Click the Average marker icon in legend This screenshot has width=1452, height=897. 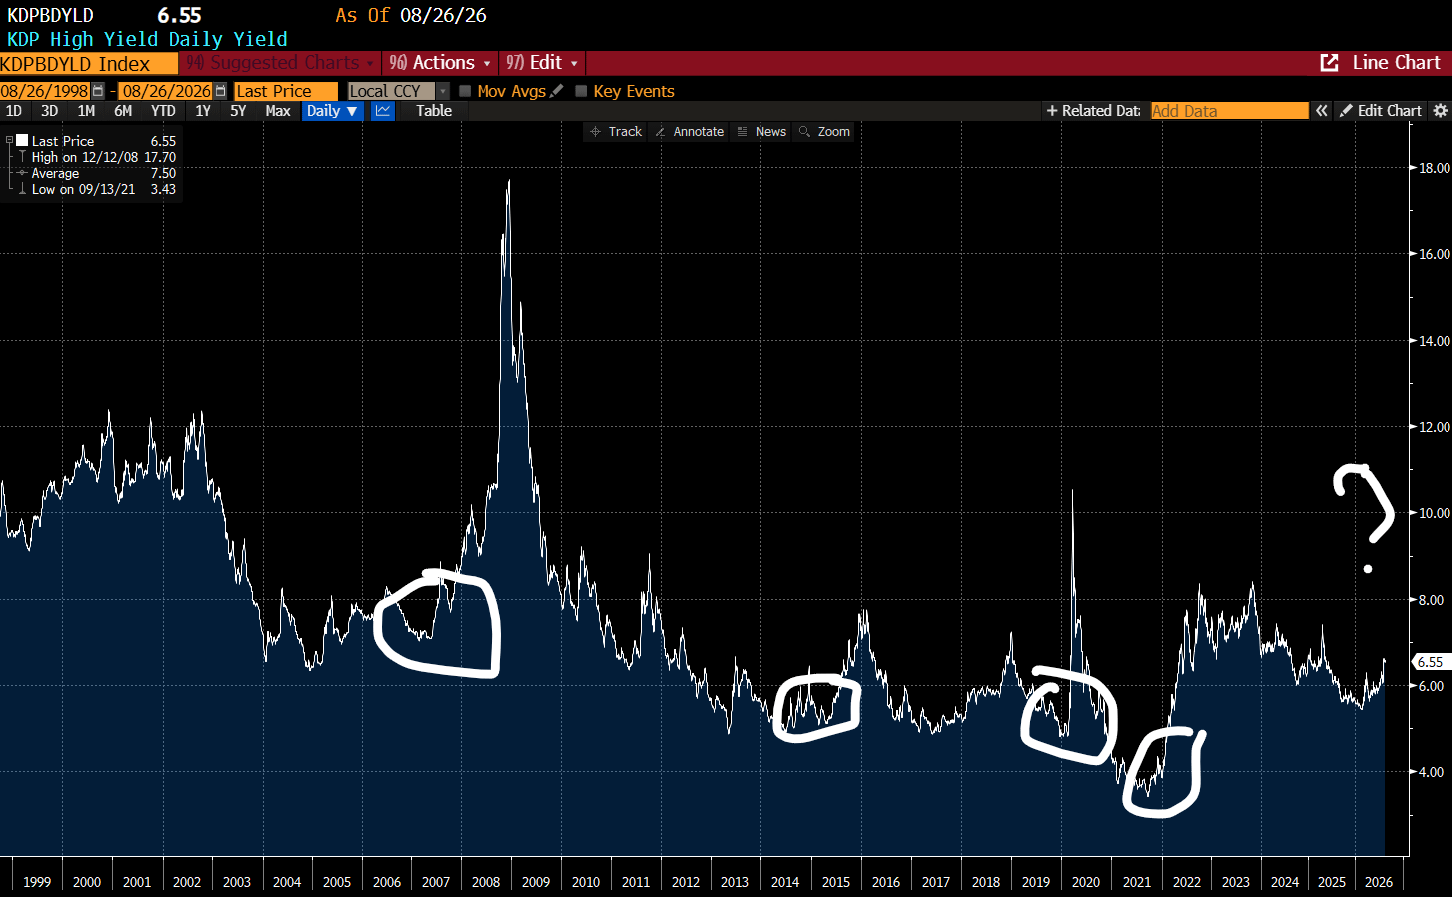[22, 173]
